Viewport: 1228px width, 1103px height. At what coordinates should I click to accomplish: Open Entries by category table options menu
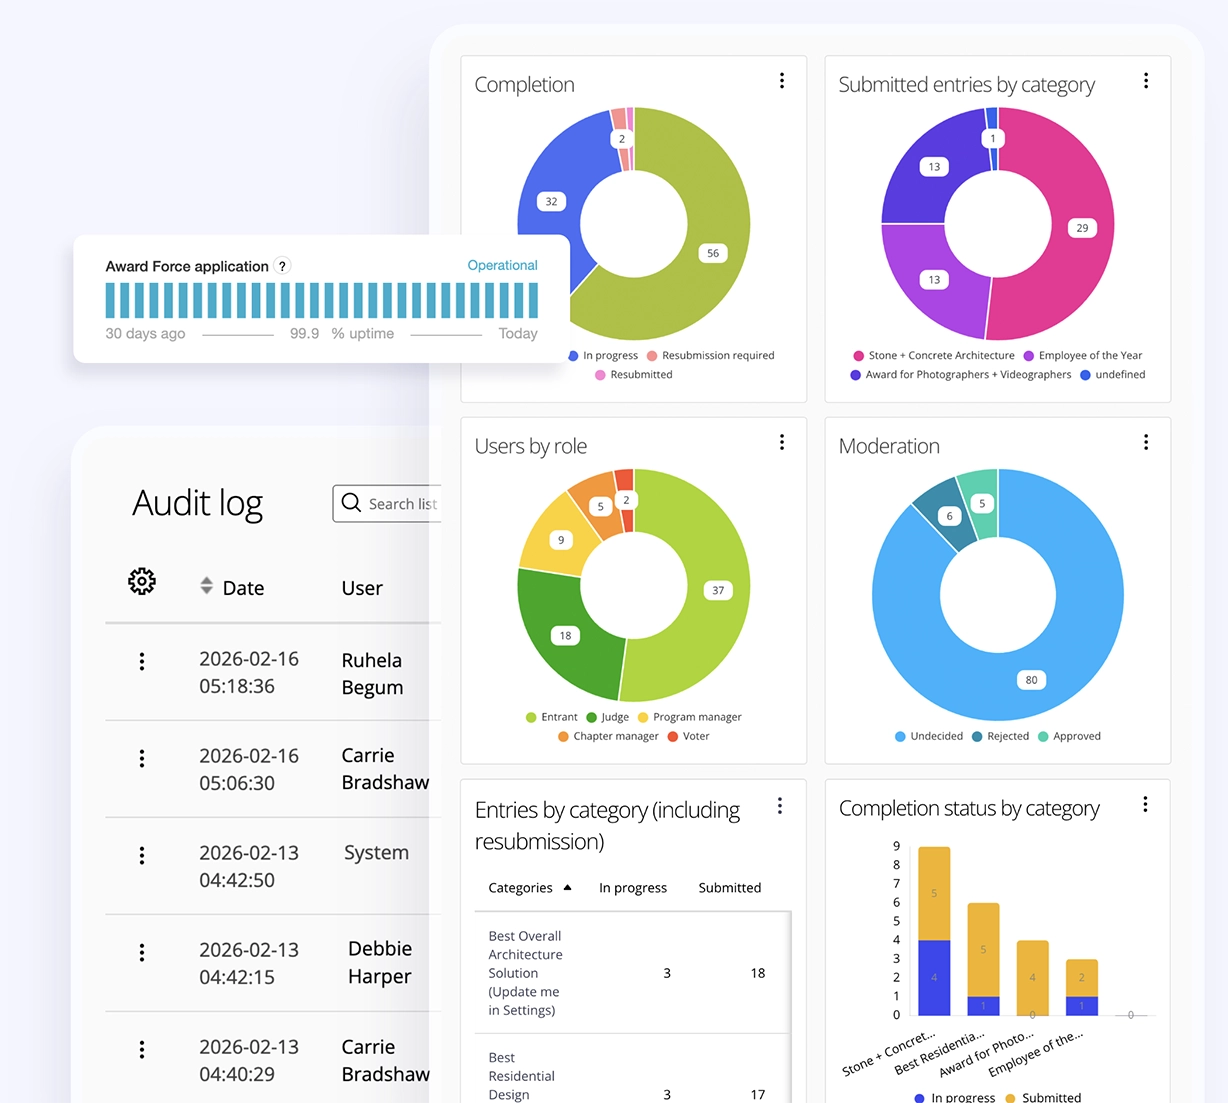[780, 806]
